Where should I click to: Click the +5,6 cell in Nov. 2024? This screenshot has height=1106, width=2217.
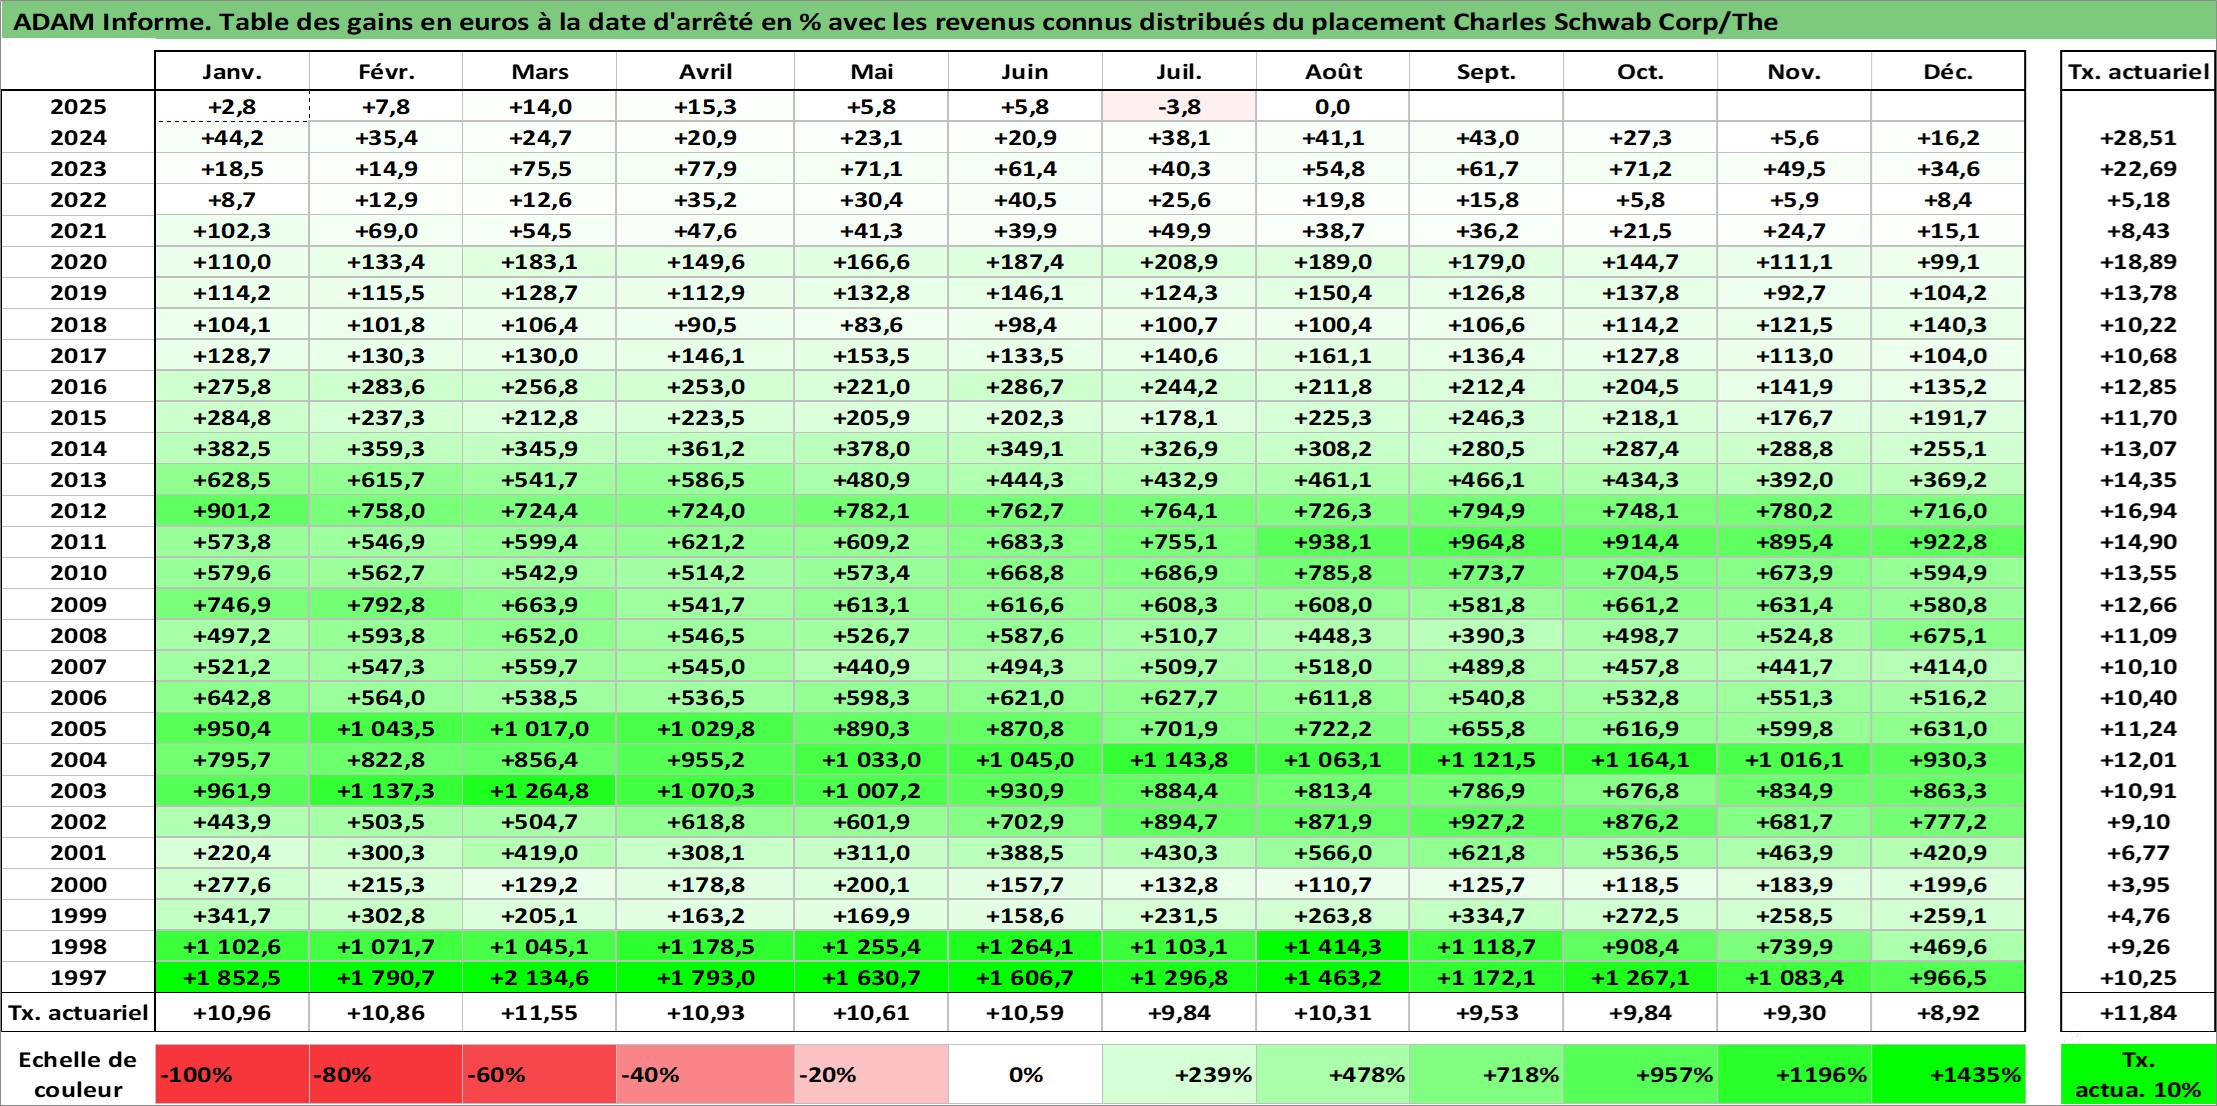tap(1794, 138)
